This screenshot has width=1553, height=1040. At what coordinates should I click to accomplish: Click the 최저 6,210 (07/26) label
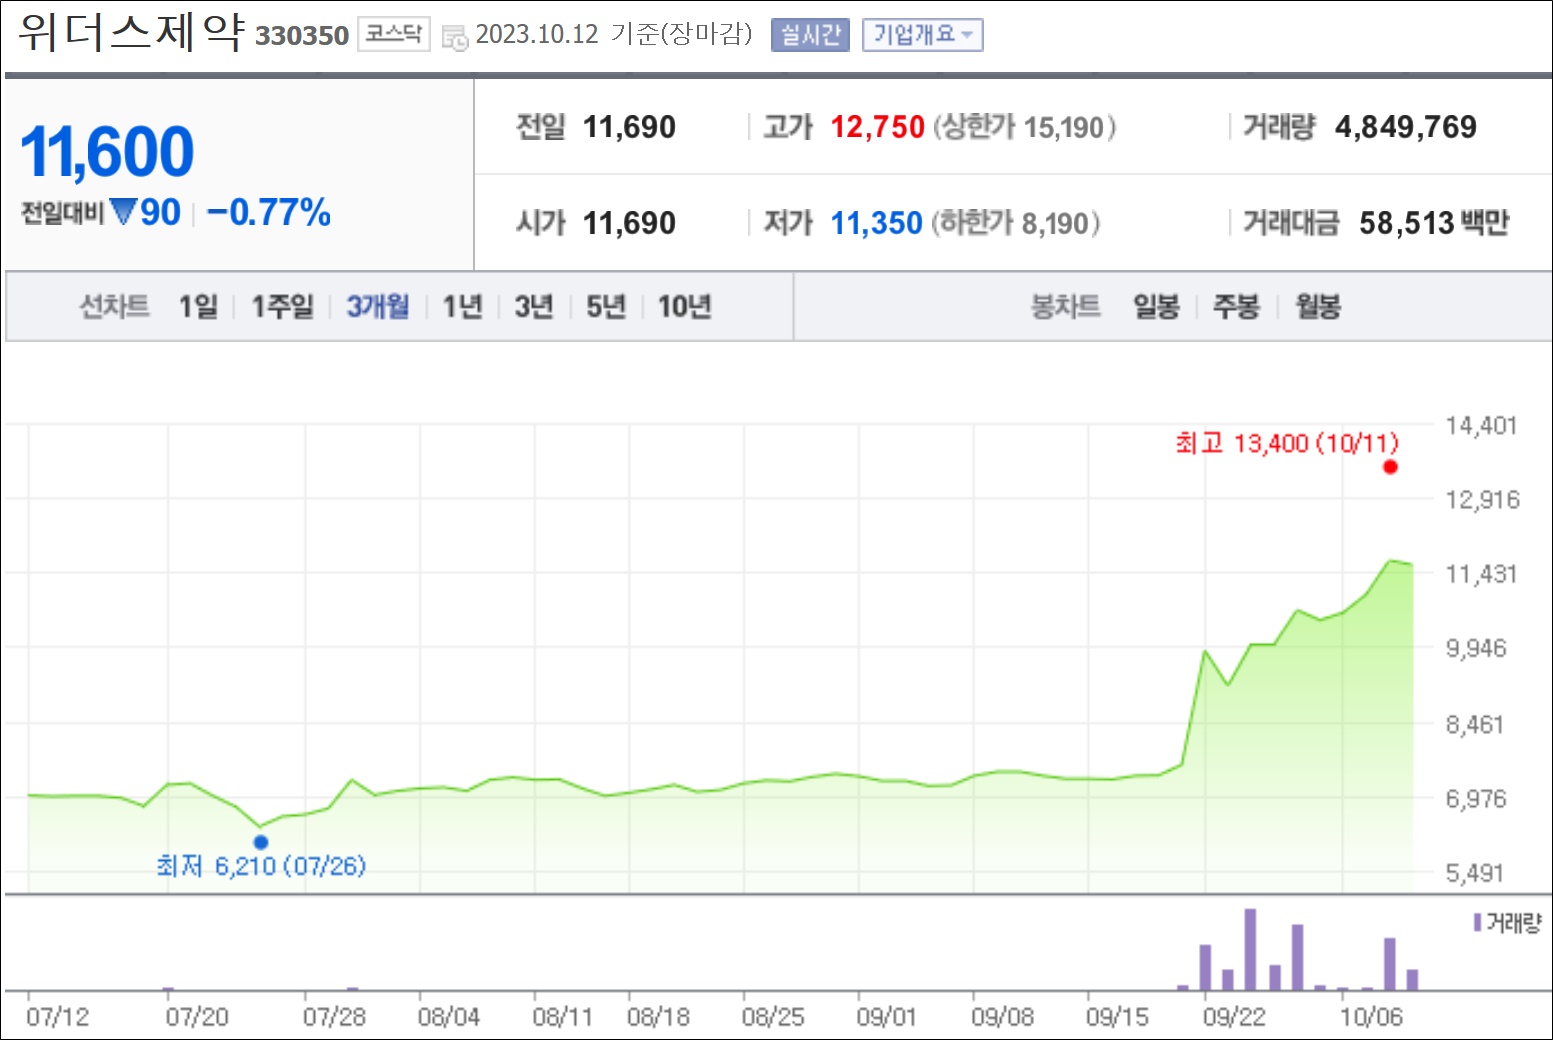coord(261,866)
